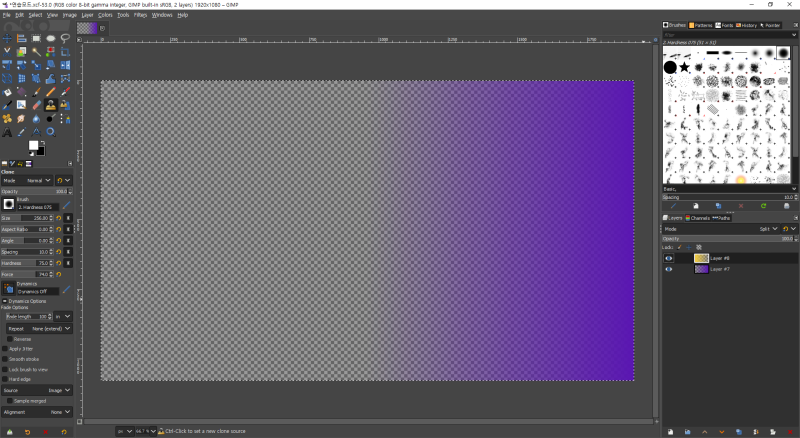Click the background black color swatch
This screenshot has height=438, width=800.
[x=41, y=151]
